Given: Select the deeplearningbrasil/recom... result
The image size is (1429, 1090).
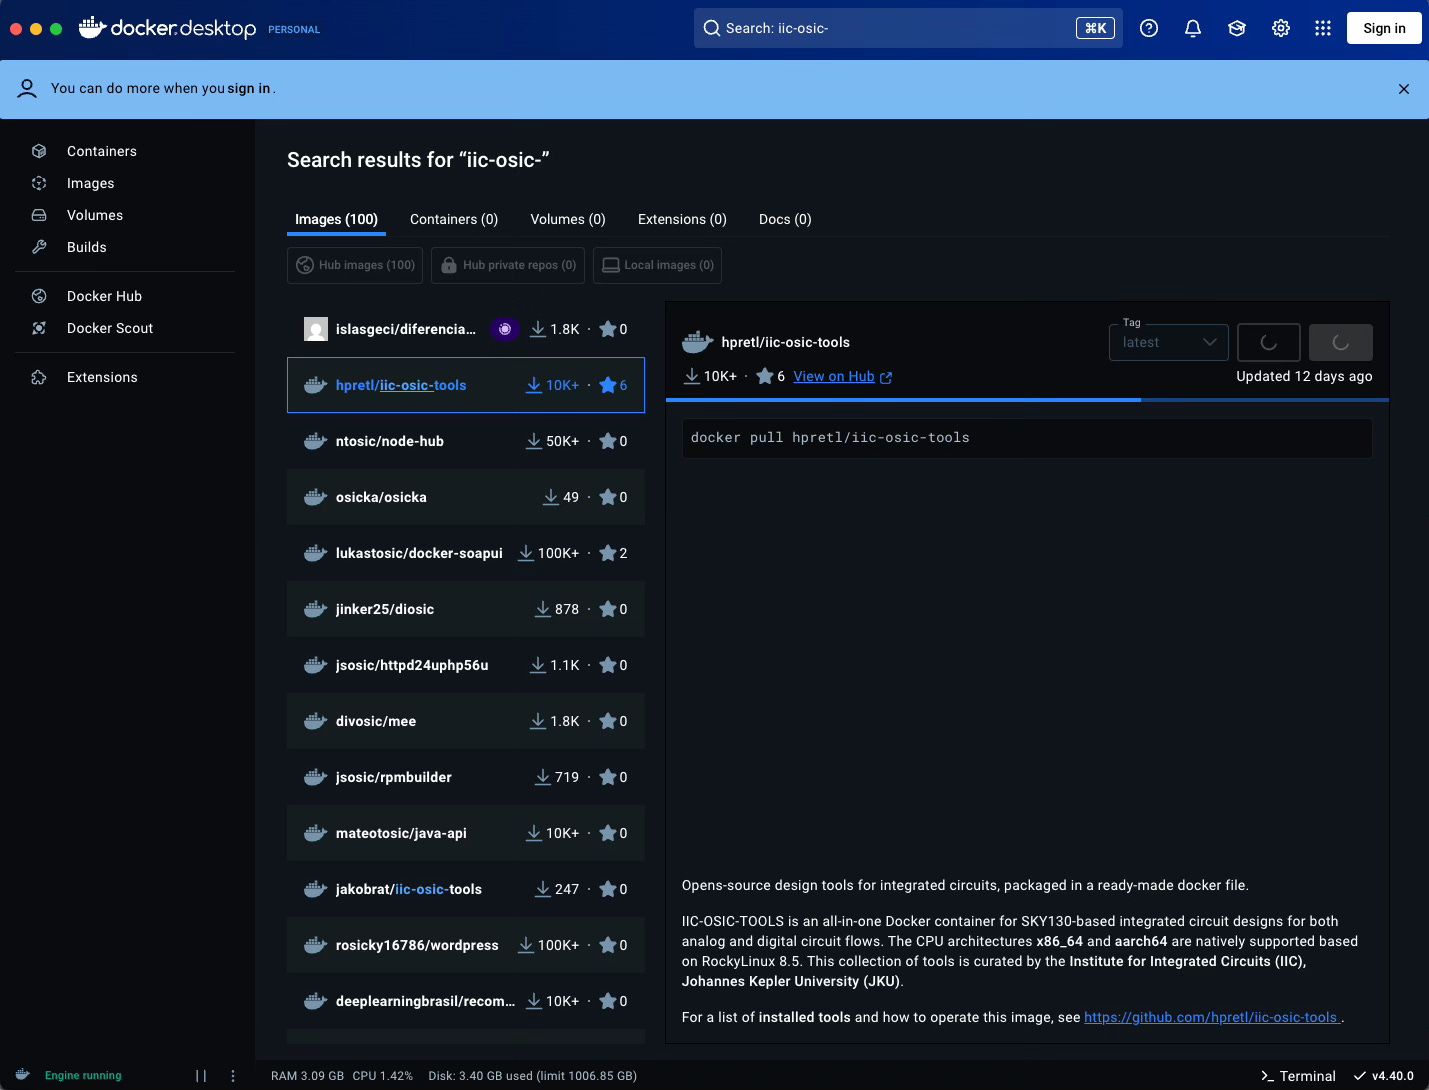Looking at the screenshot, I should click(x=466, y=1001).
